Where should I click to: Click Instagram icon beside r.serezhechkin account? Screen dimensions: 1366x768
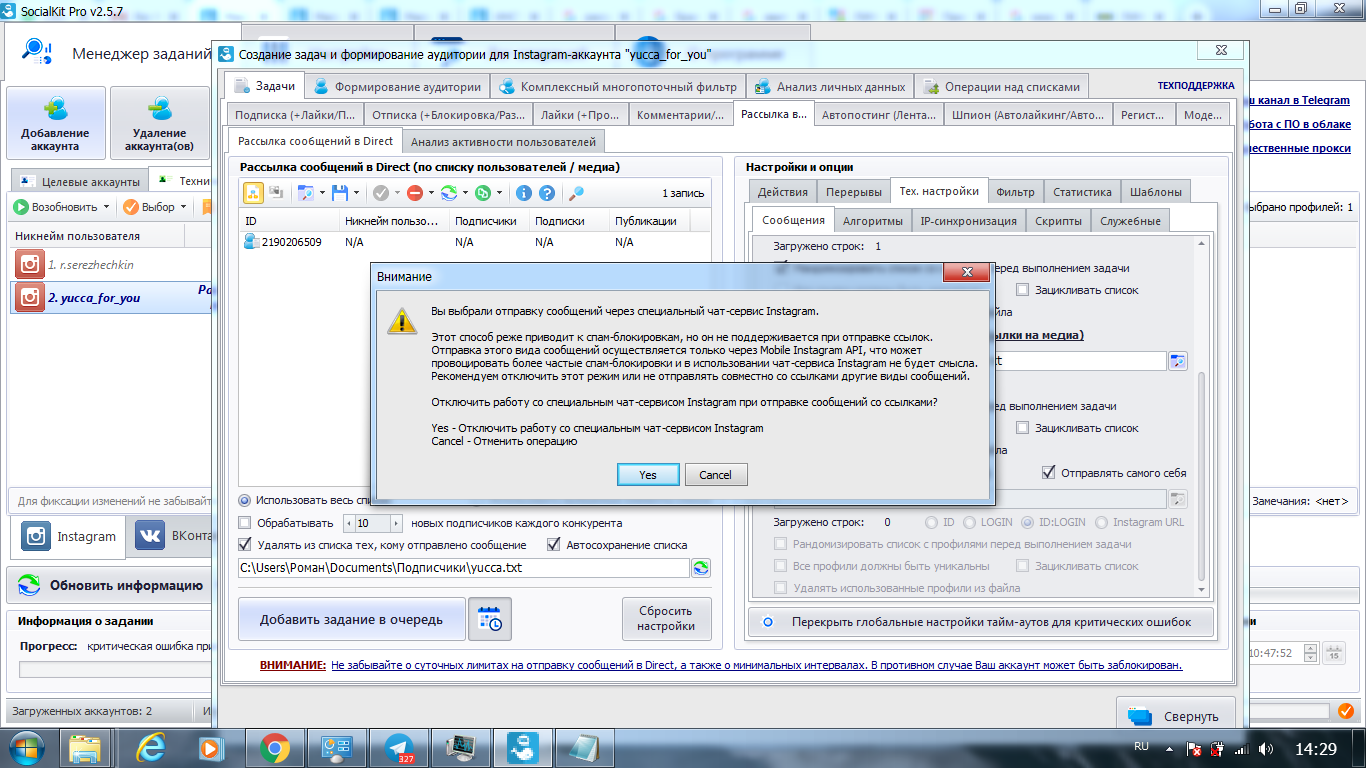coord(31,265)
